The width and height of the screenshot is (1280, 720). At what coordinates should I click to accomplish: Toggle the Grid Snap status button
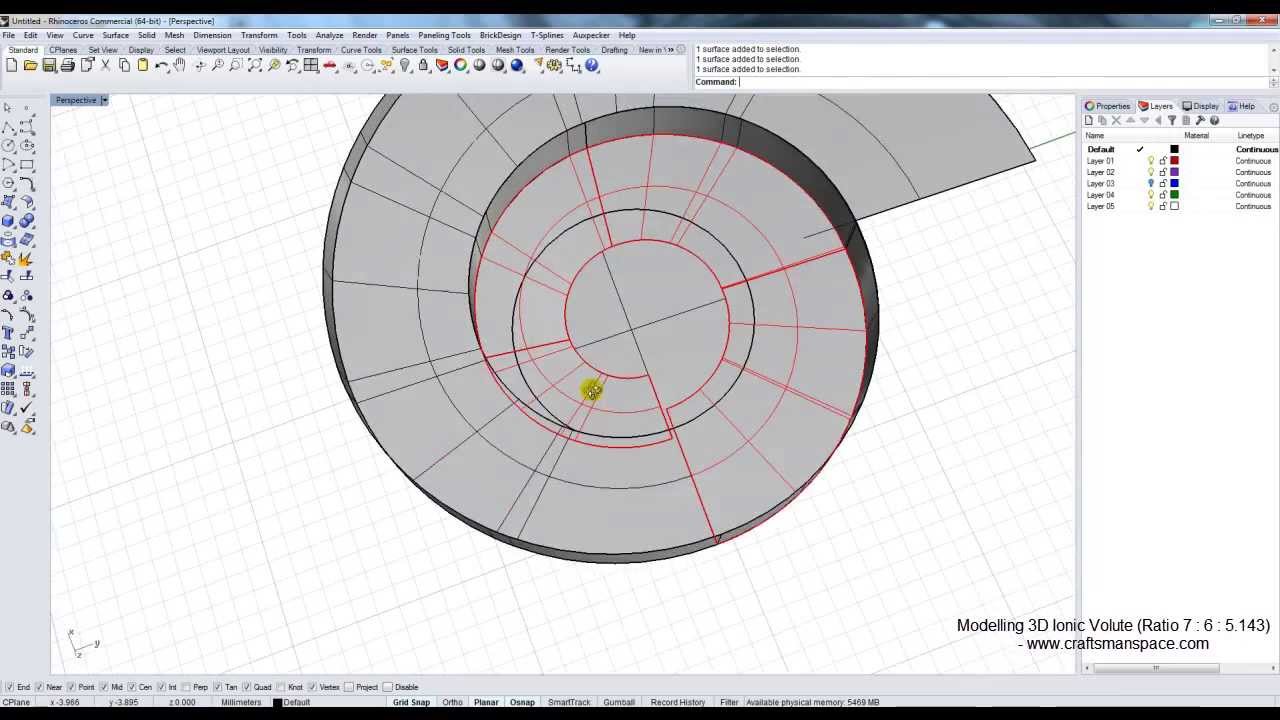(411, 702)
